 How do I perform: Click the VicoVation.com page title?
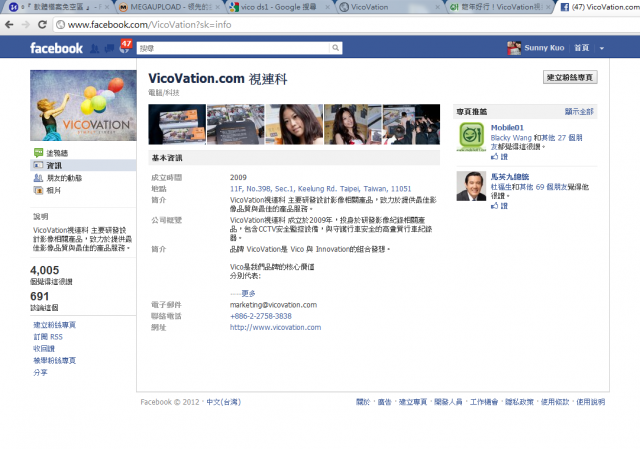click(218, 78)
